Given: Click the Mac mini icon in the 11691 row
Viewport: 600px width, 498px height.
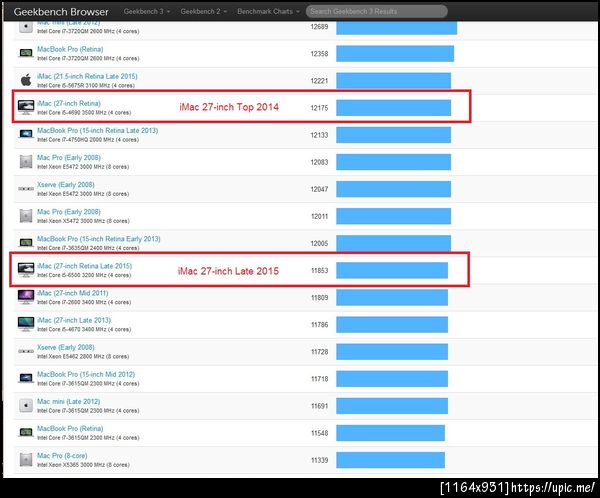Looking at the screenshot, I should pos(26,405).
